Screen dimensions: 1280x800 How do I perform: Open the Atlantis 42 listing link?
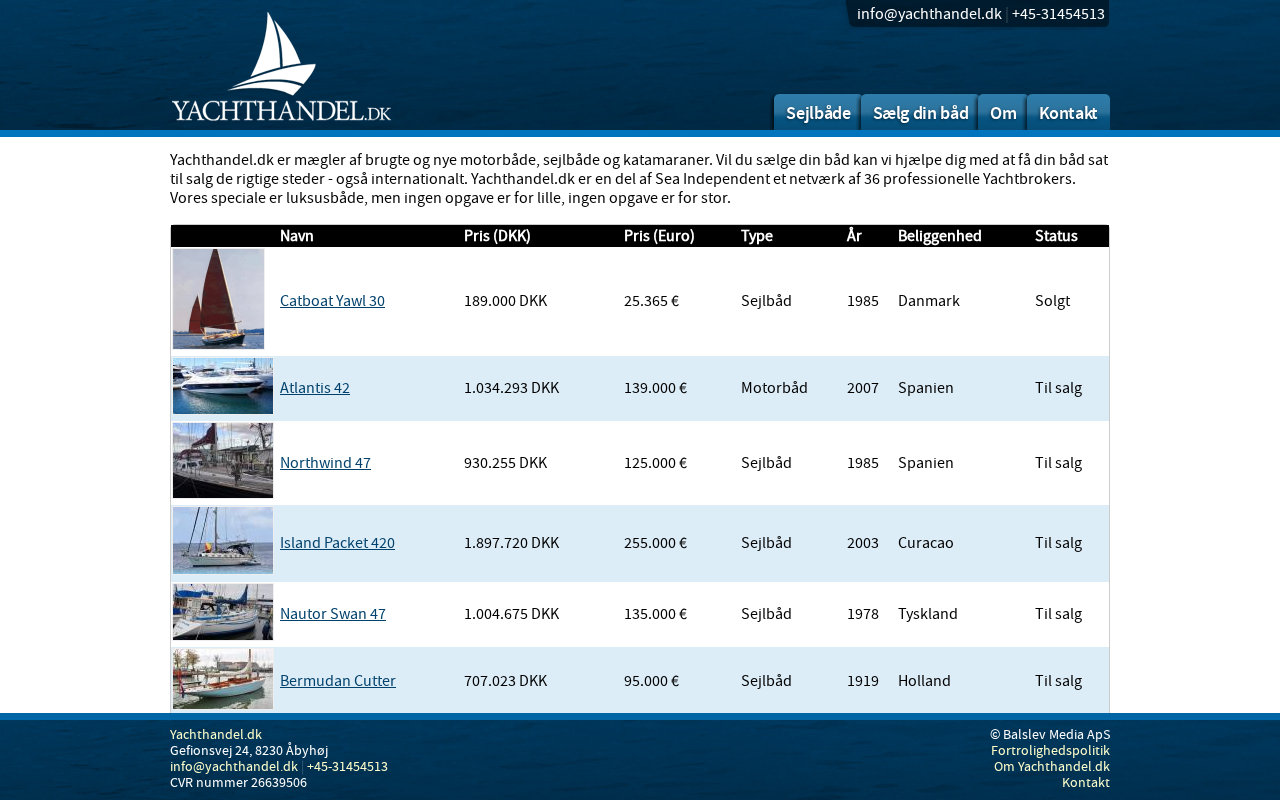315,388
